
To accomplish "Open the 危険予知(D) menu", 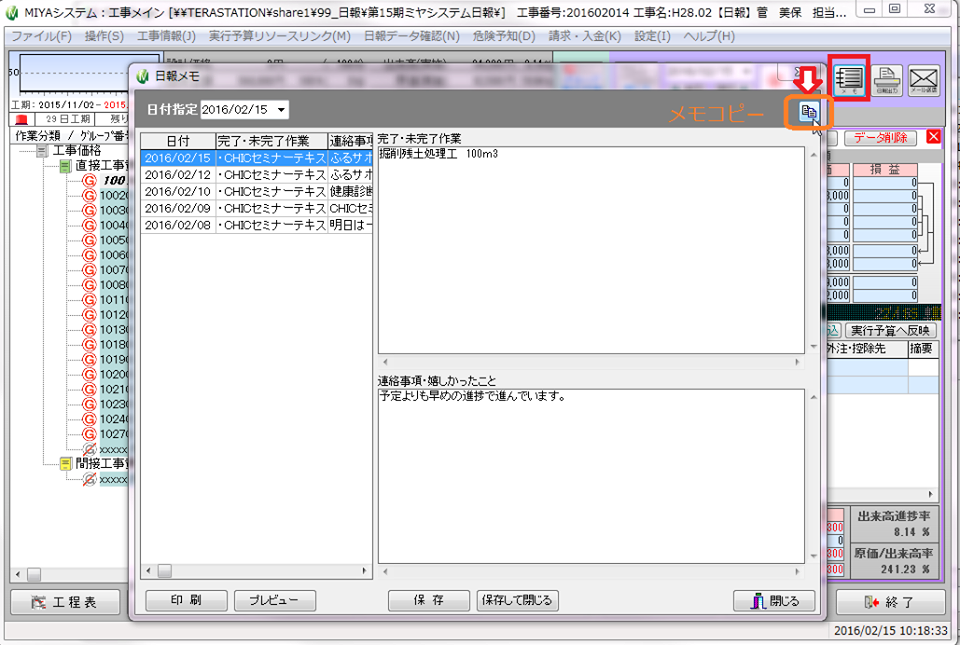I will (x=504, y=36).
